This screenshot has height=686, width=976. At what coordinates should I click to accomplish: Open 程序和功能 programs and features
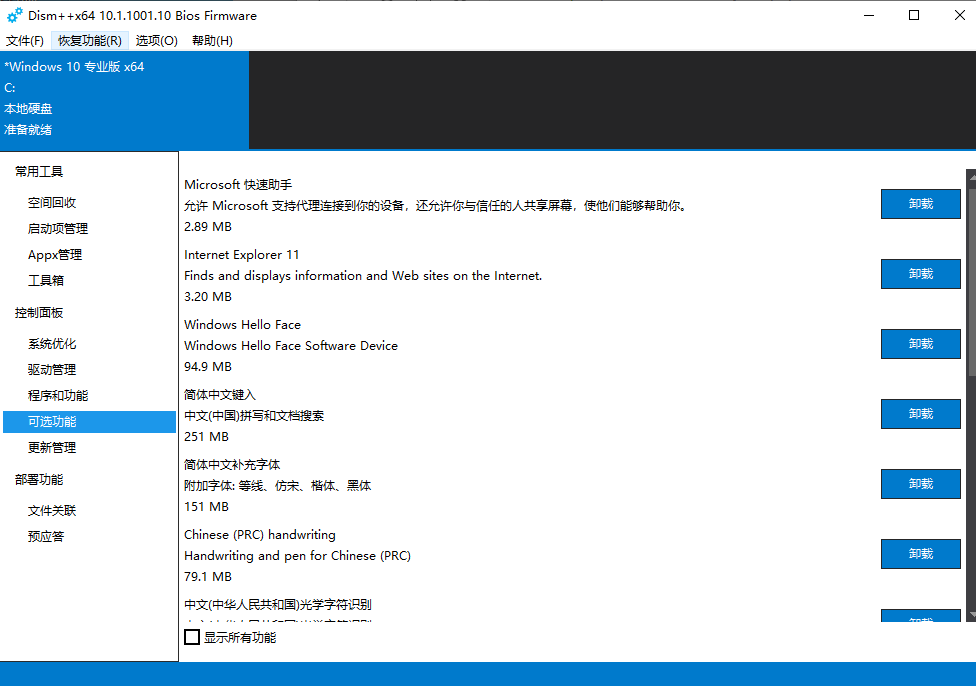pos(60,395)
